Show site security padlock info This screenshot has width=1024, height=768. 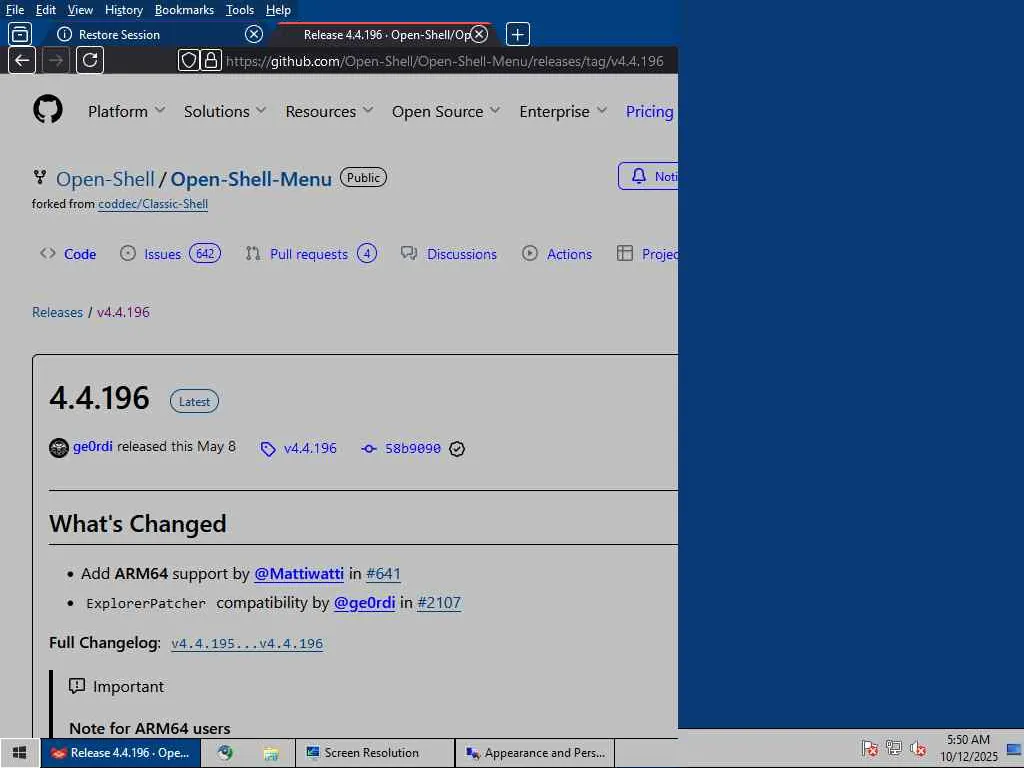click(x=210, y=61)
